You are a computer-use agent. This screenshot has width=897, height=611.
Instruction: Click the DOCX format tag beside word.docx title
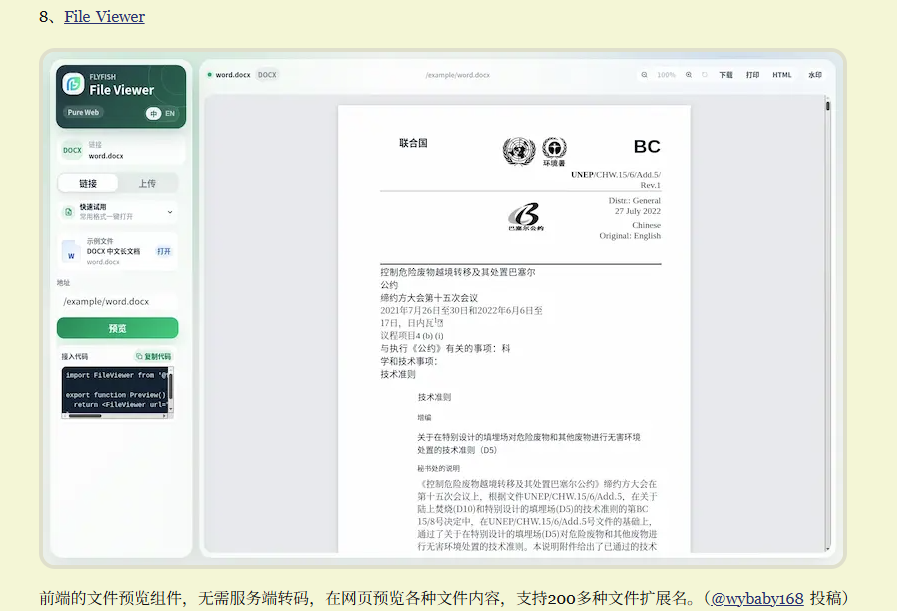point(267,75)
